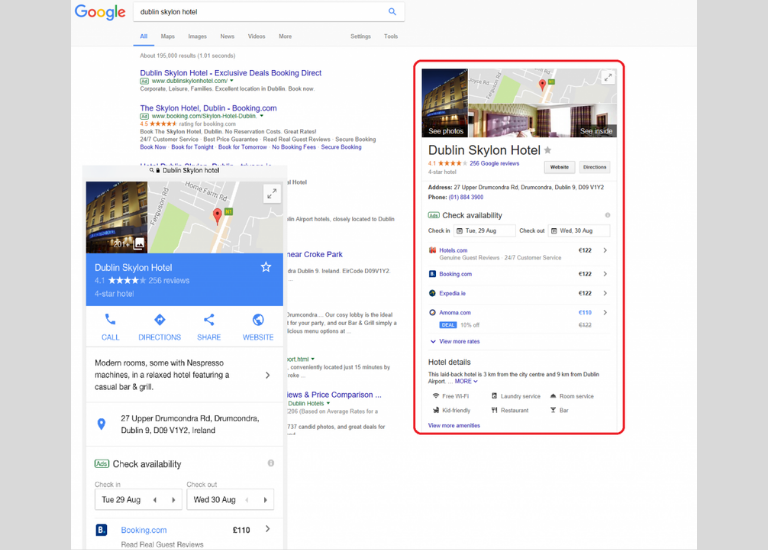This screenshot has height=550, width=768.
Task: Open the Hotels.com rate chevron
Action: [x=605, y=250]
